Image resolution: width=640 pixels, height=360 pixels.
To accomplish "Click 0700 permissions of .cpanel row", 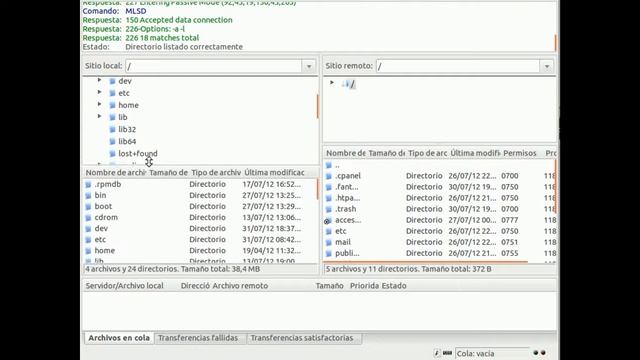I will tap(510, 176).
